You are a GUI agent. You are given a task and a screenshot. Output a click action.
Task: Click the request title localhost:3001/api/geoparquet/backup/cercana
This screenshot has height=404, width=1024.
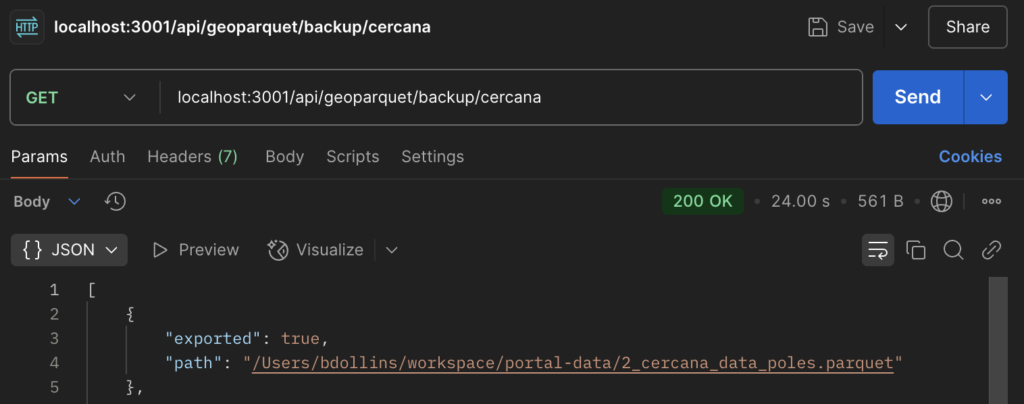[x=242, y=27]
